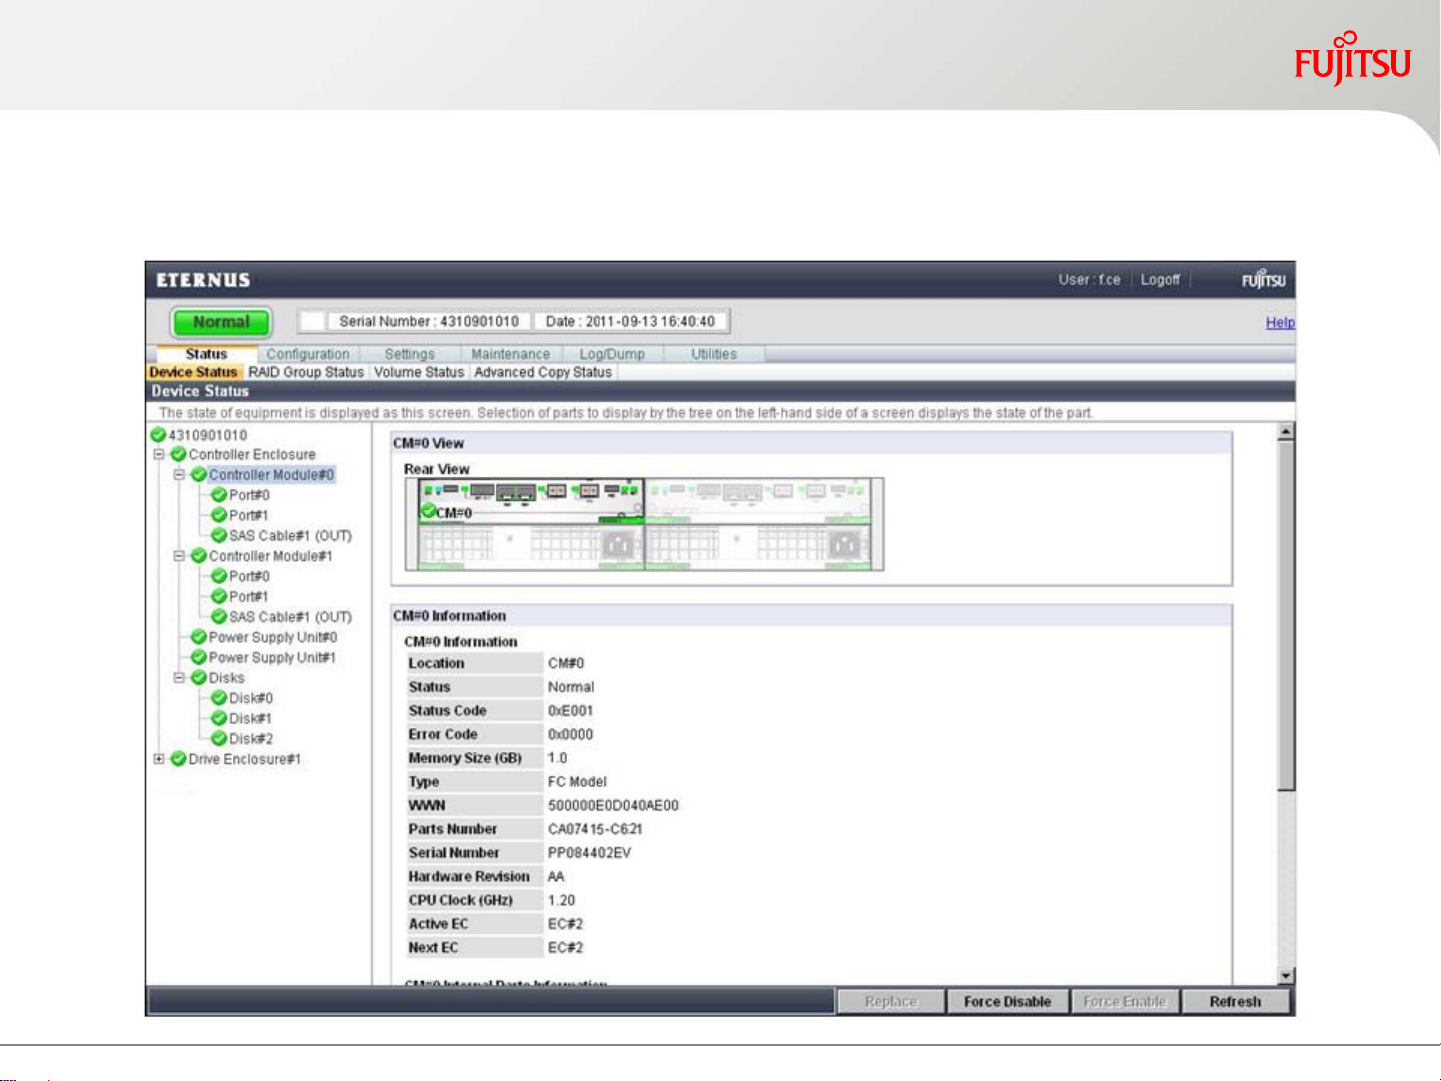The width and height of the screenshot is (1441, 1081).
Task: Click the greyed-out Force Enable button
Action: 1125,1002
